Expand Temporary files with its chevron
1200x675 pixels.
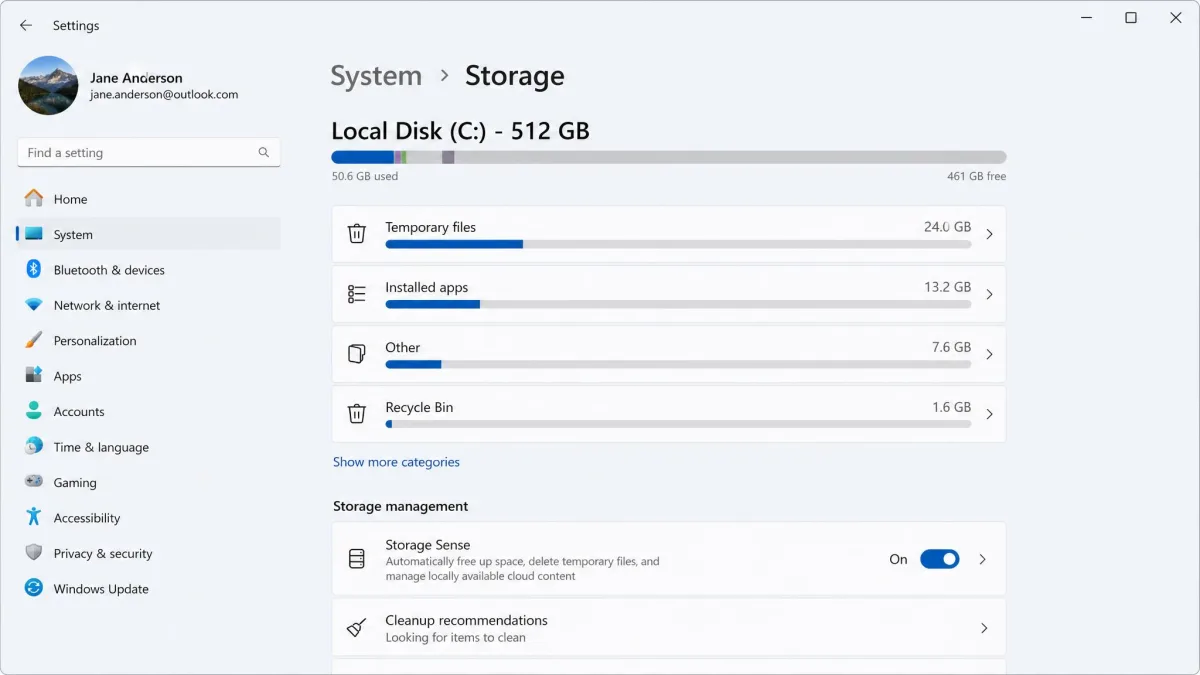pyautogui.click(x=989, y=234)
